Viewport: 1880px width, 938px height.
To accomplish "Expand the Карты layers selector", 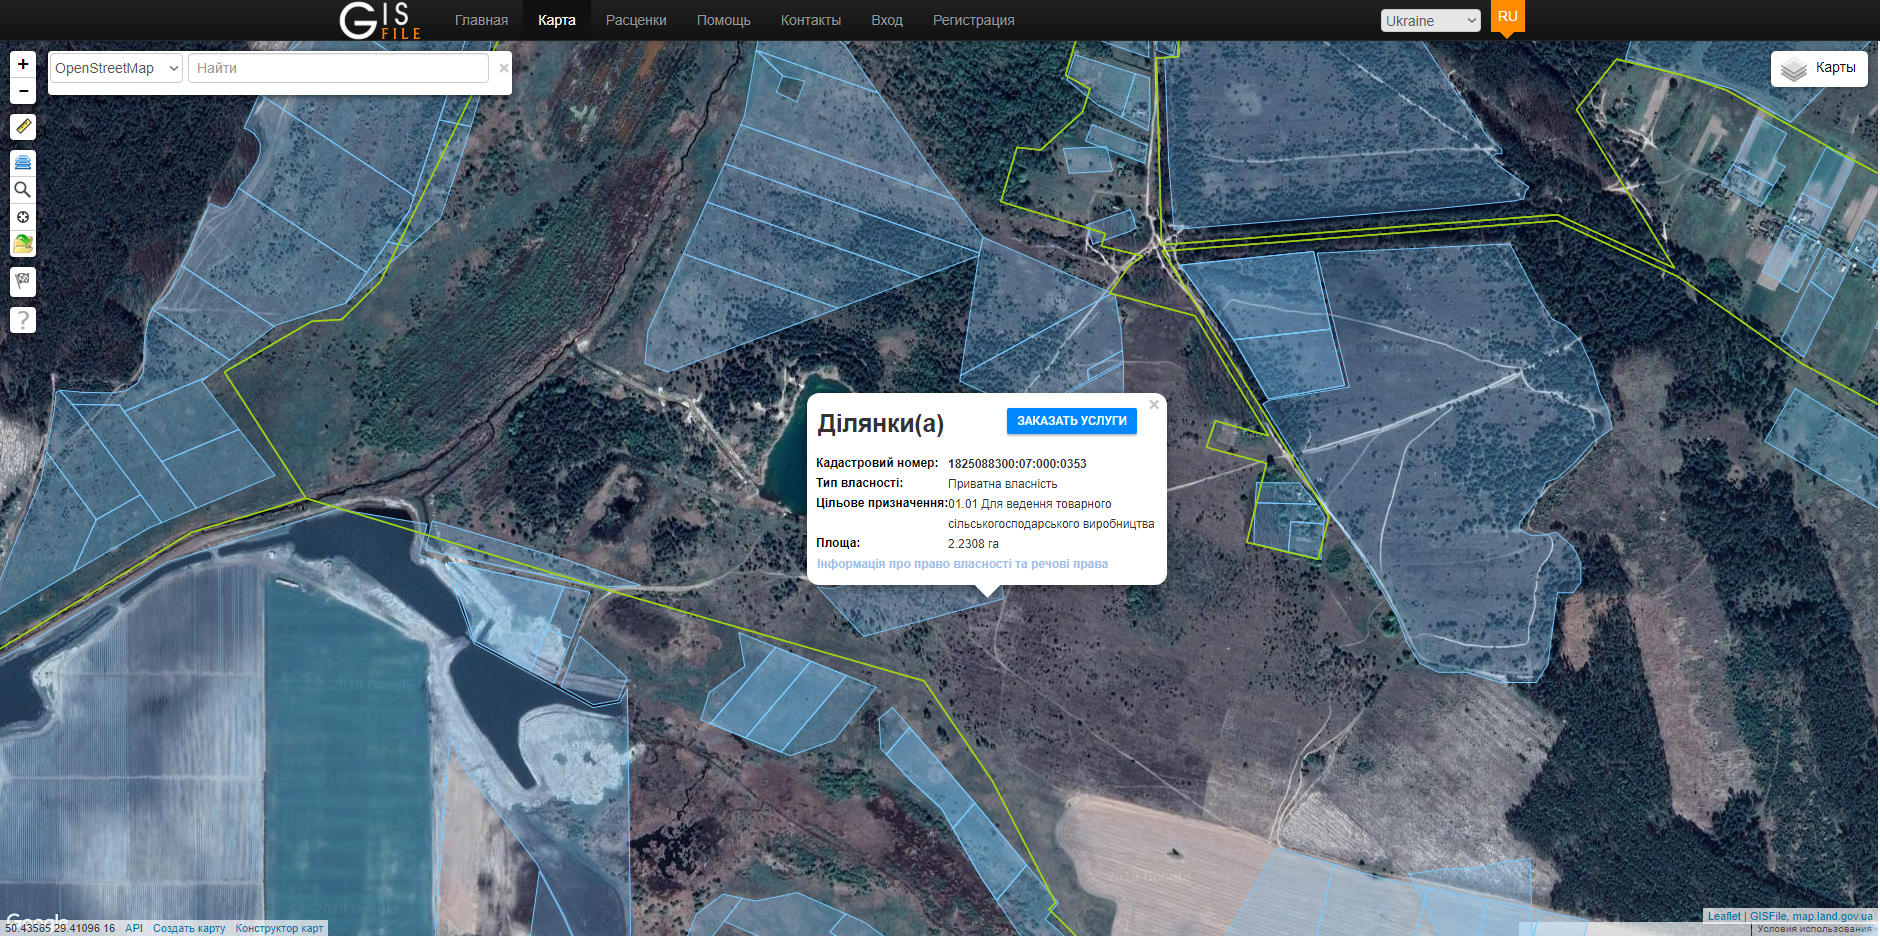I will click(x=1819, y=68).
